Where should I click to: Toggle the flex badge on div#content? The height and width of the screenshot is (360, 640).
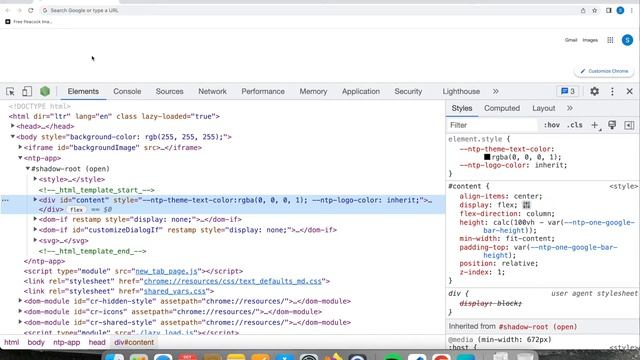click(76, 210)
